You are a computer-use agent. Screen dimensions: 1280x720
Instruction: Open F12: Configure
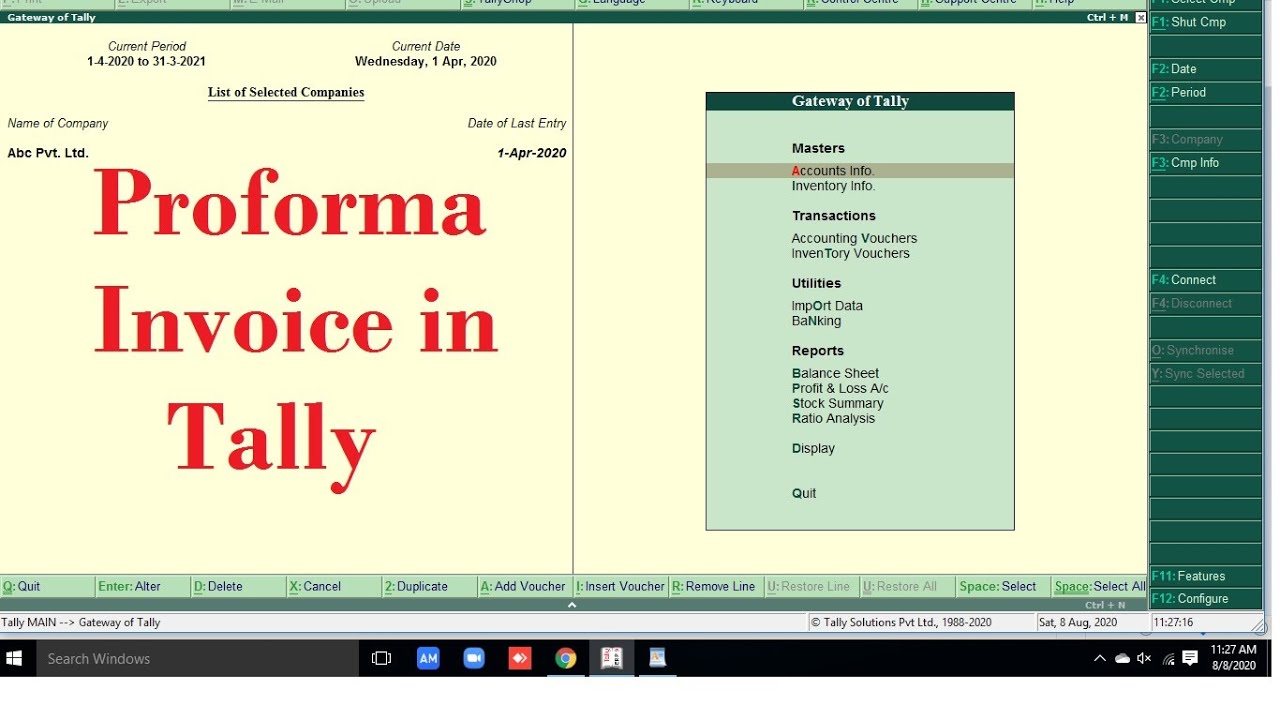[1205, 598]
